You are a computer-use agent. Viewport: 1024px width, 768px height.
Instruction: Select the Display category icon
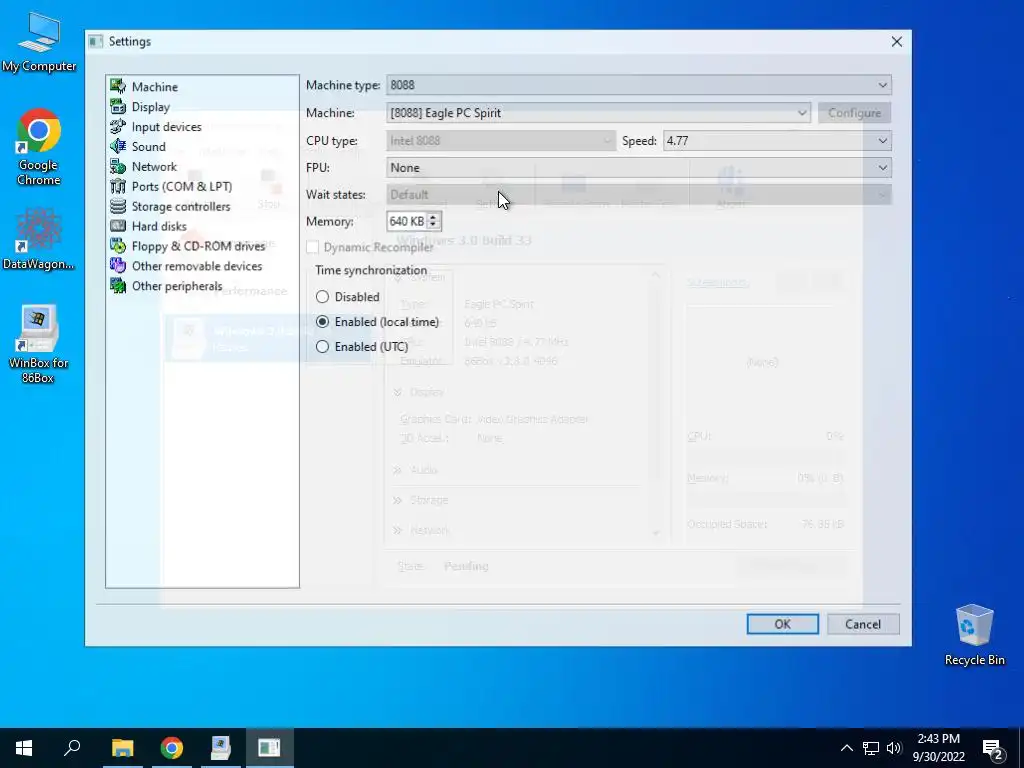pos(118,106)
